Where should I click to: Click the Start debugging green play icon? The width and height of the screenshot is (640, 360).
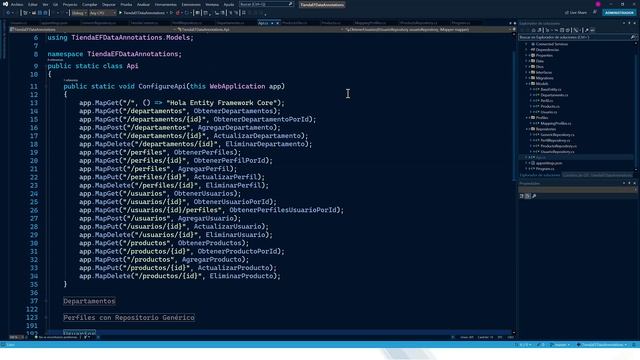click(120, 13)
